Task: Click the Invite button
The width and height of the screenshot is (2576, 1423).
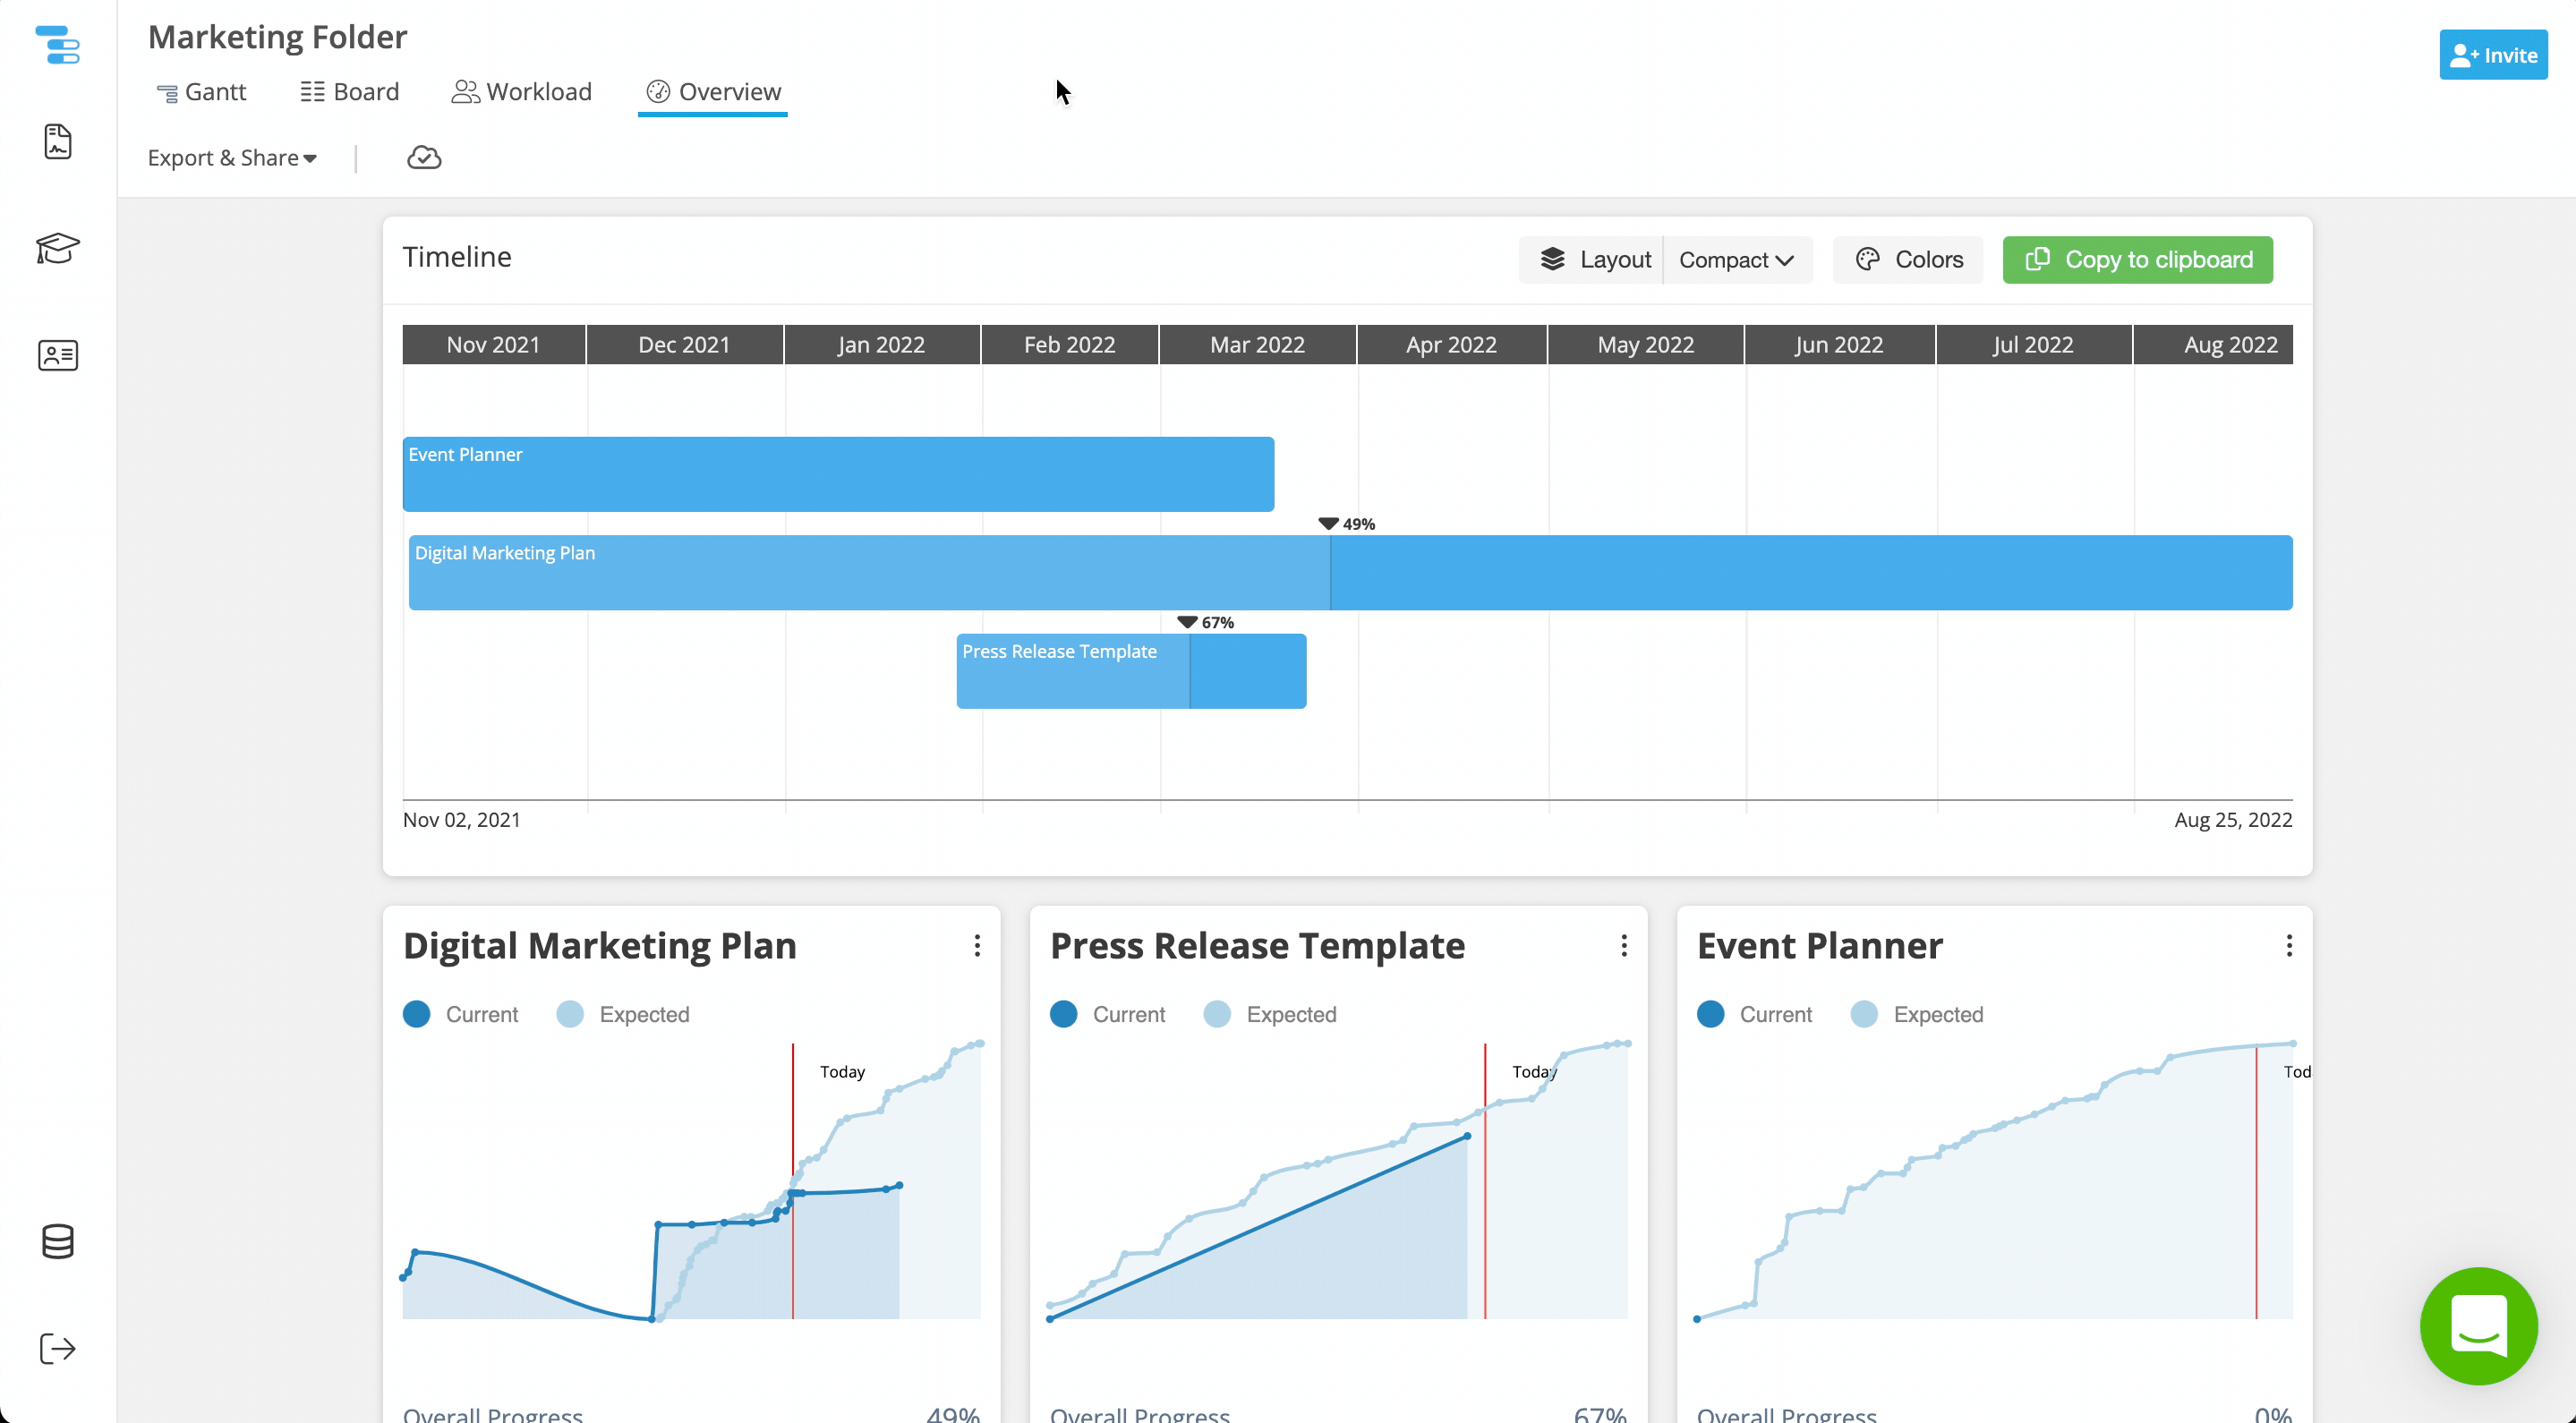Action: [2493, 55]
